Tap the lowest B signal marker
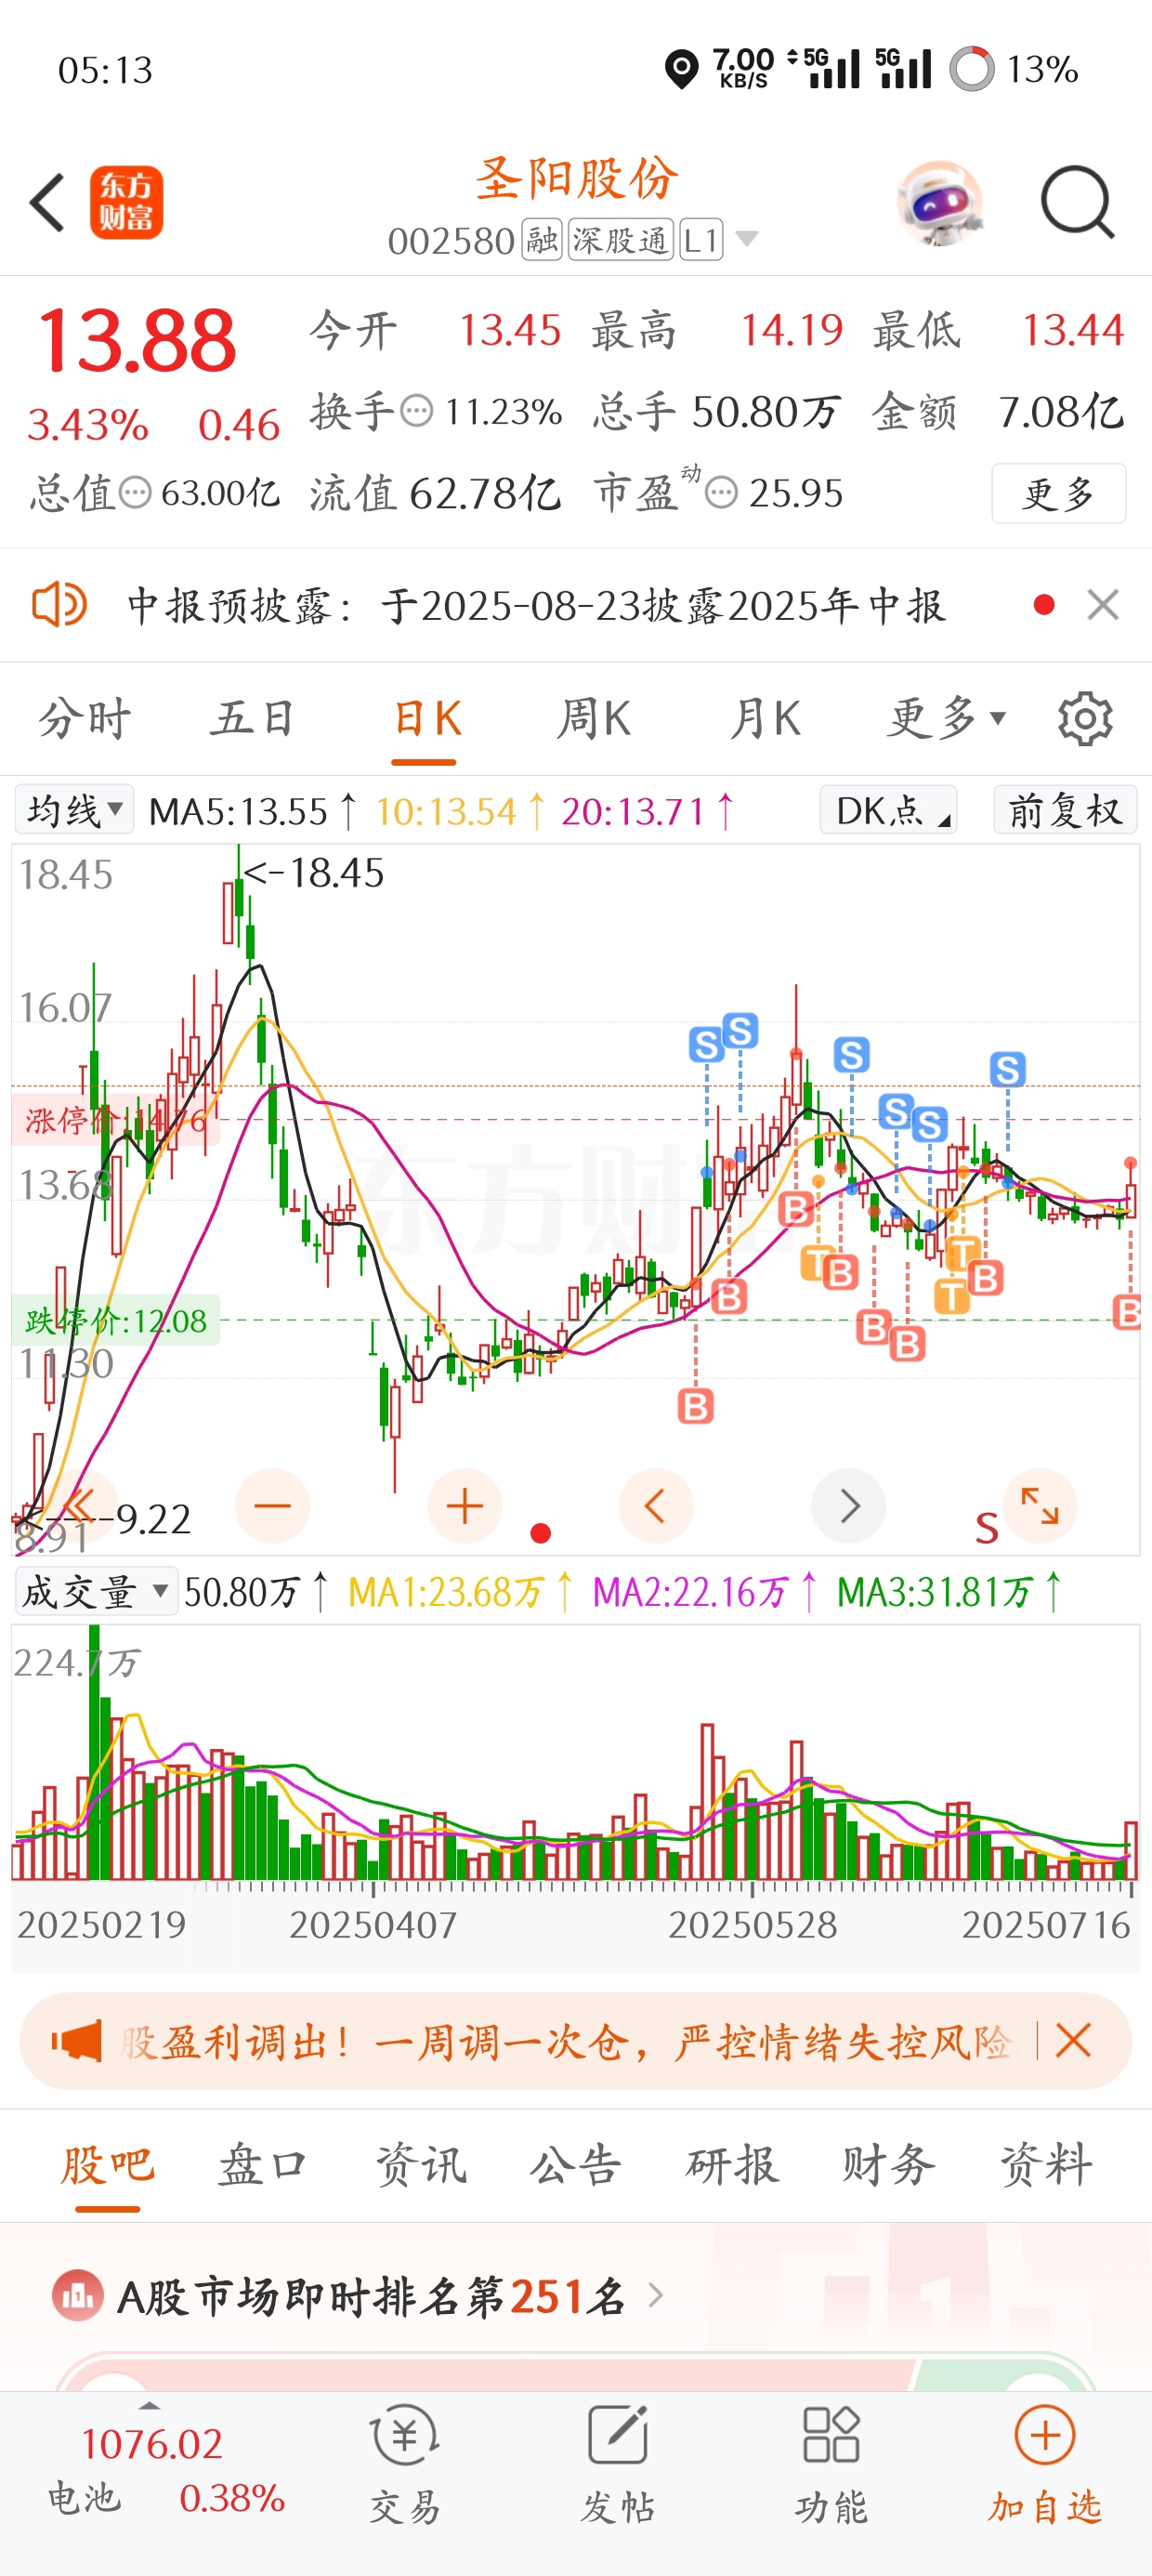 [695, 1406]
